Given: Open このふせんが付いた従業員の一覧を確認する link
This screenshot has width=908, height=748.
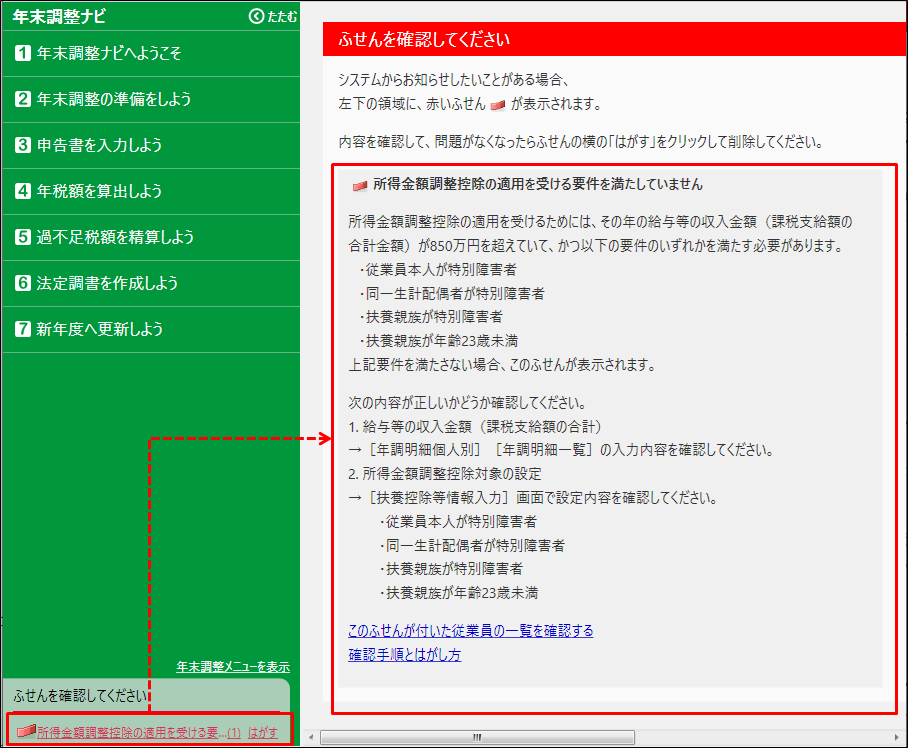Looking at the screenshot, I should tap(471, 630).
